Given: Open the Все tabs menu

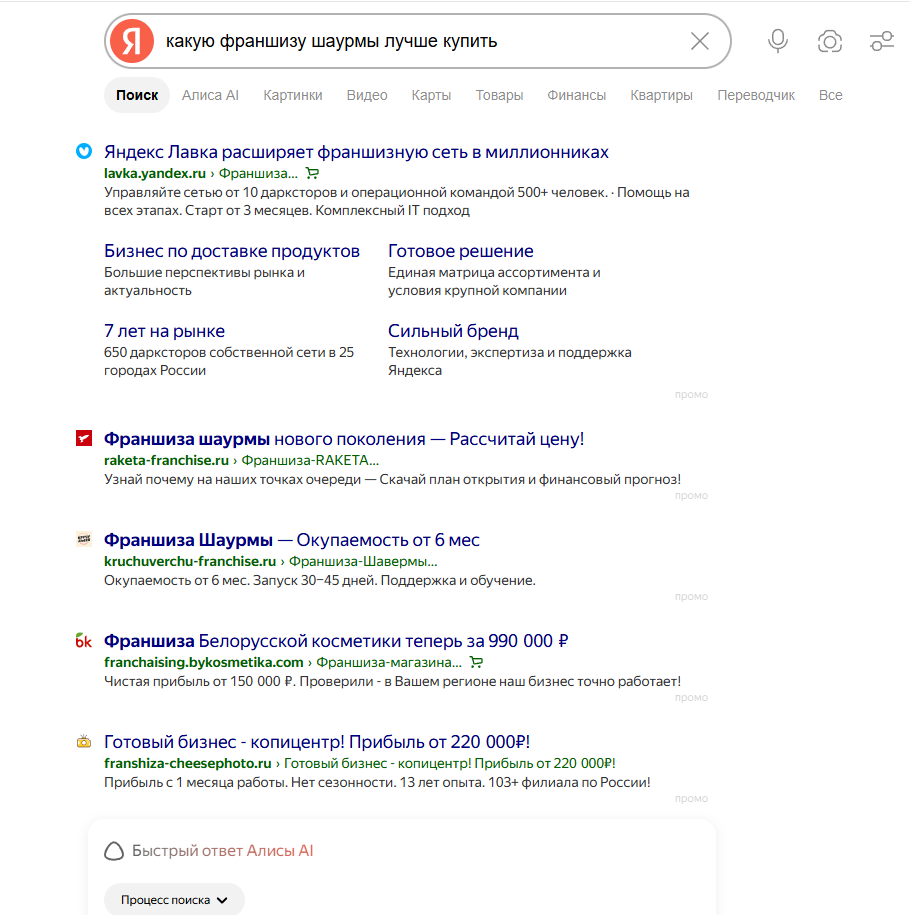Looking at the screenshot, I should (830, 95).
